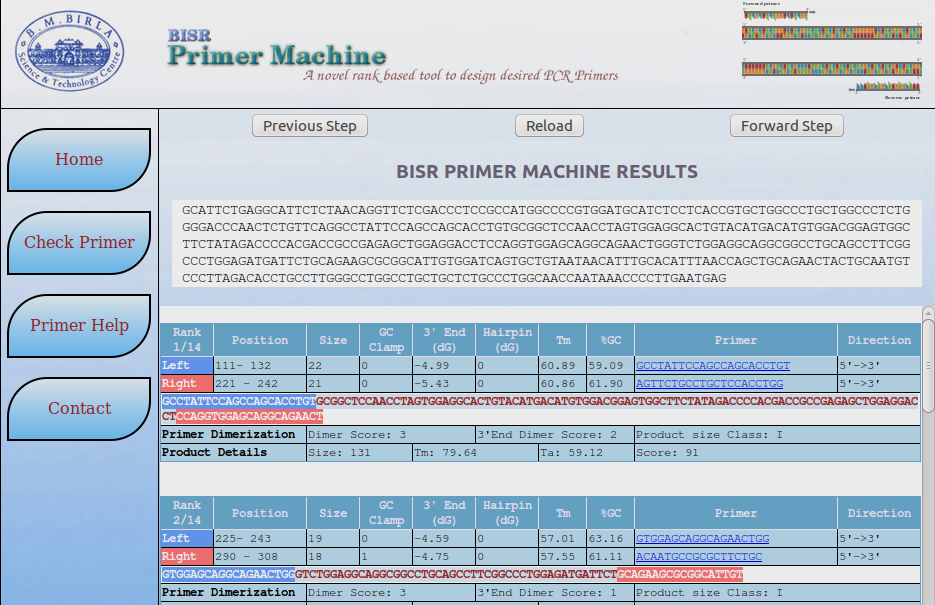
Task: Click 3' End dG value -5.43
Action: tap(444, 383)
